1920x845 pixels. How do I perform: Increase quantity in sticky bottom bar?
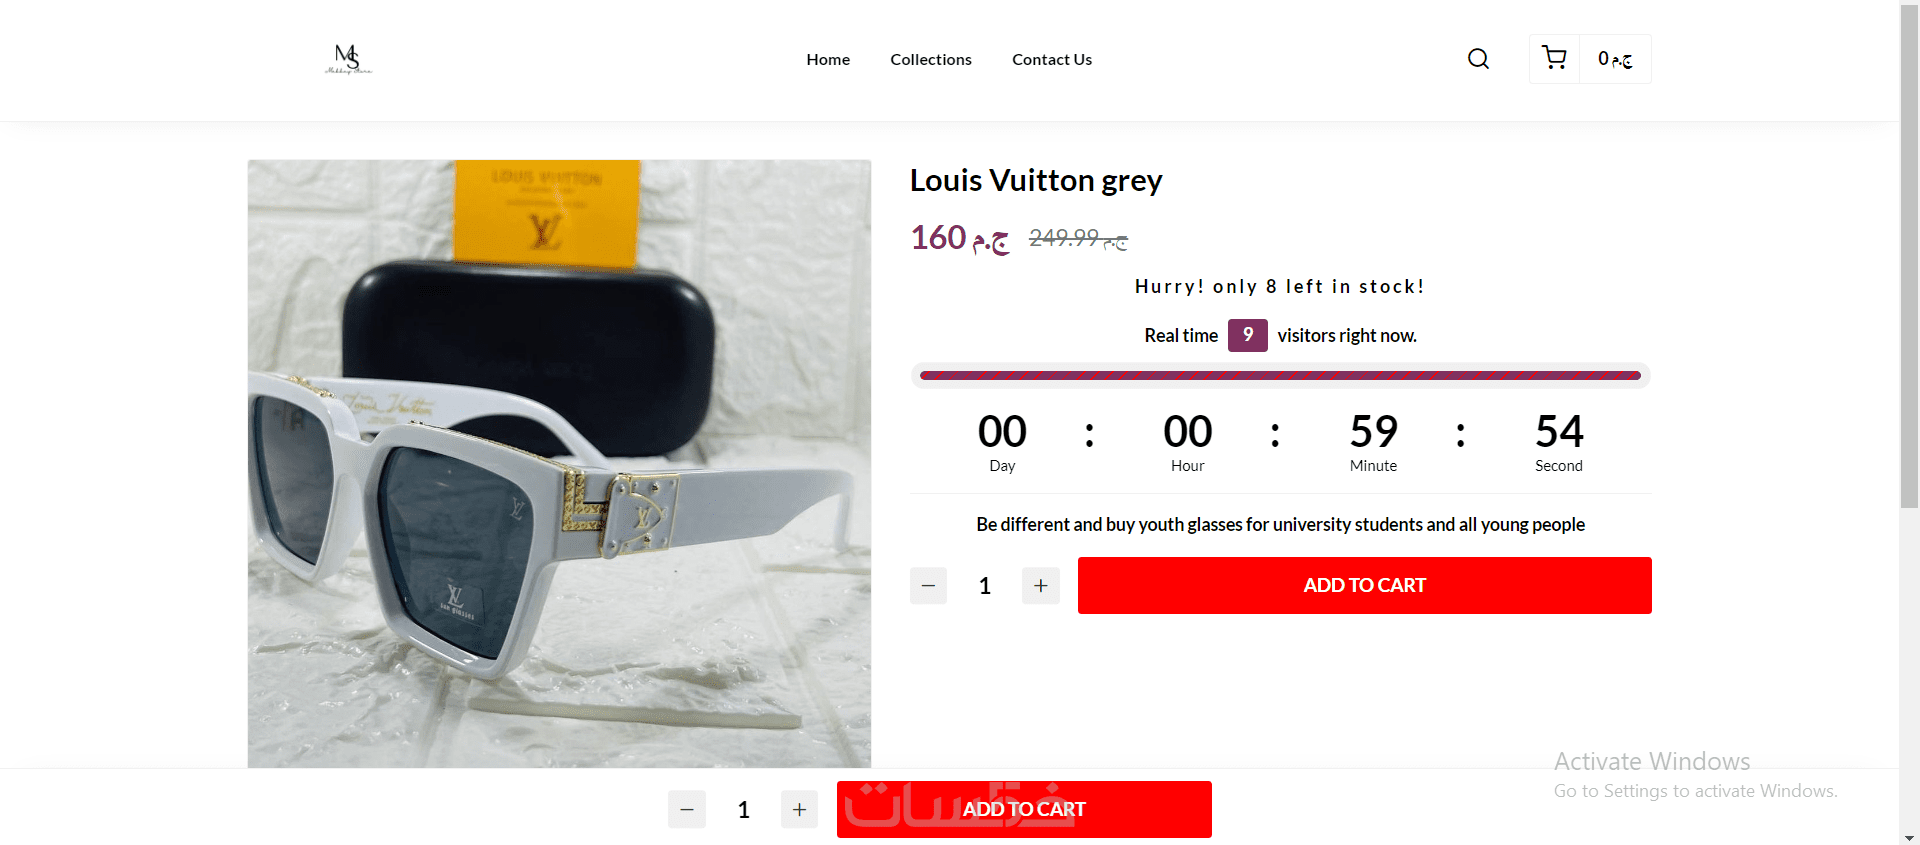(799, 810)
